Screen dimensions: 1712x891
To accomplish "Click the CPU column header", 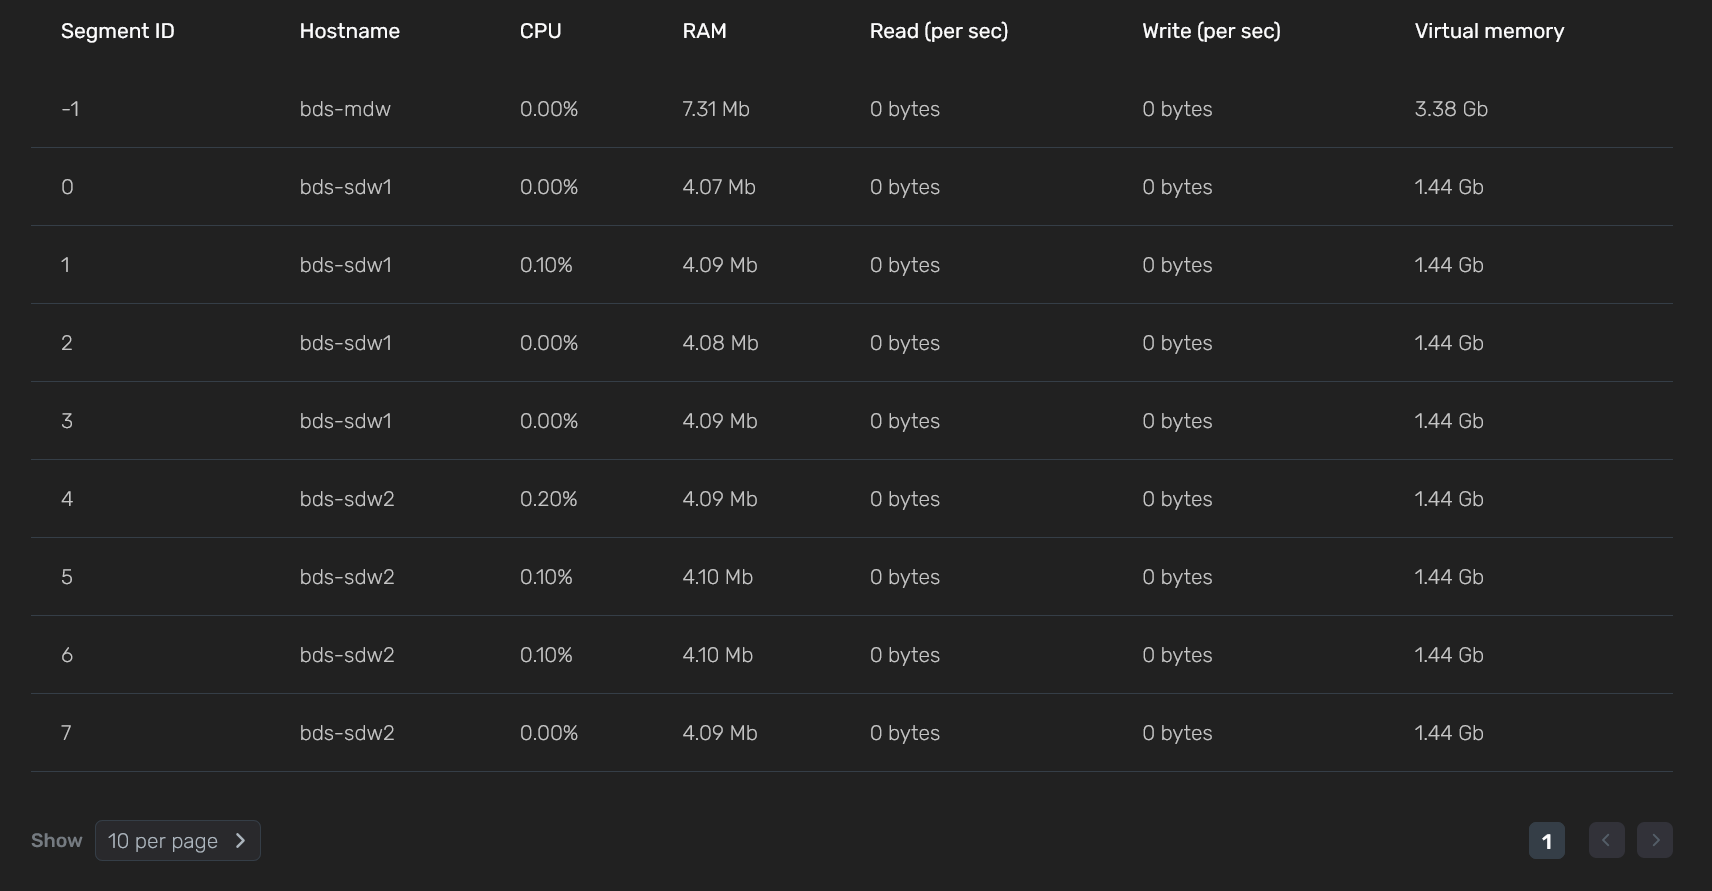I will click(x=539, y=31).
